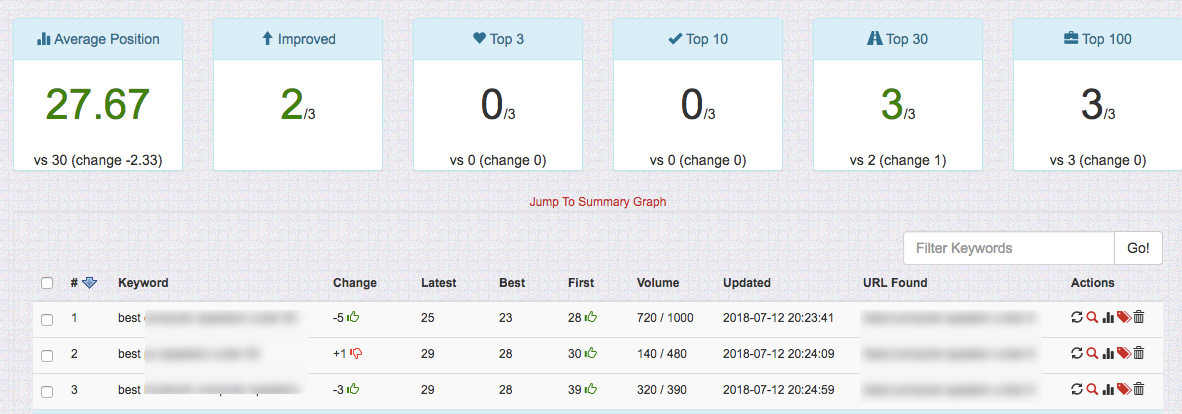Viewport: 1182px width, 414px height.
Task: Click the search magnifier icon for row 2
Action: click(x=1092, y=353)
